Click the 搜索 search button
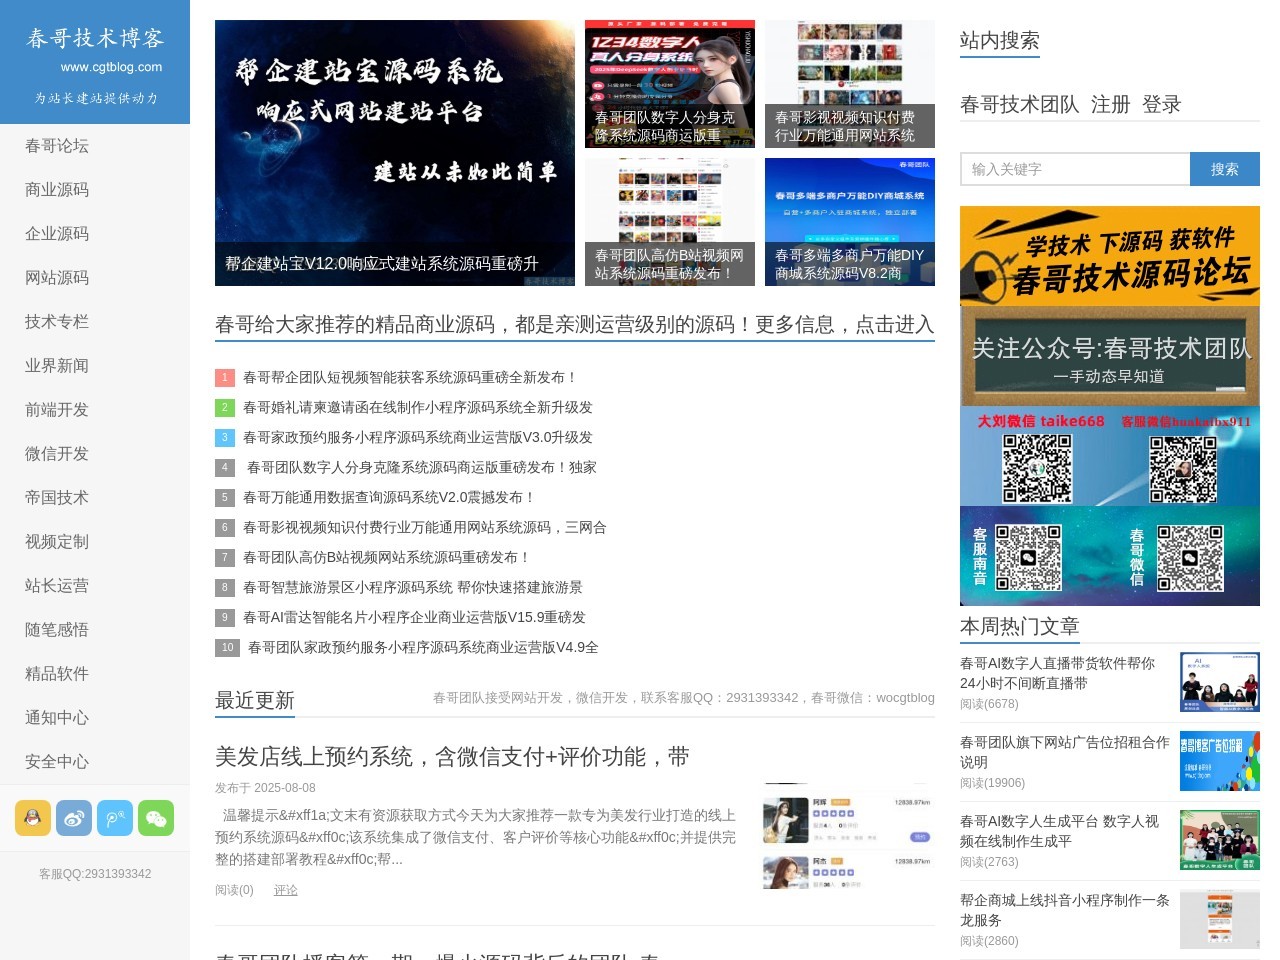This screenshot has width=1280, height=960. [x=1224, y=169]
